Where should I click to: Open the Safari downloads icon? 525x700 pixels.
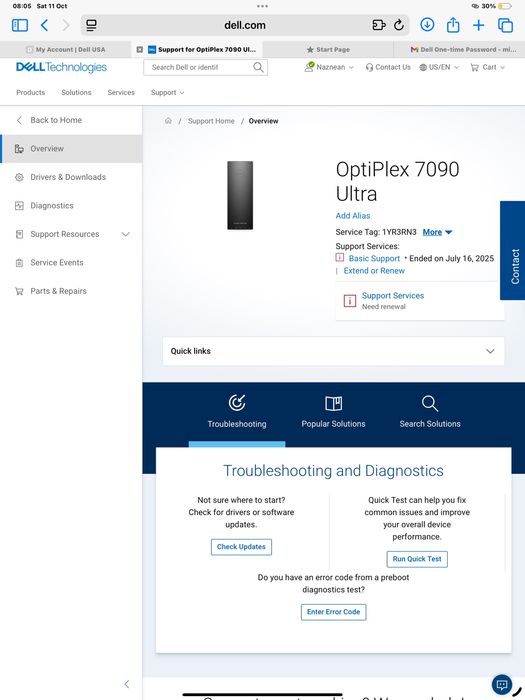(x=427, y=25)
